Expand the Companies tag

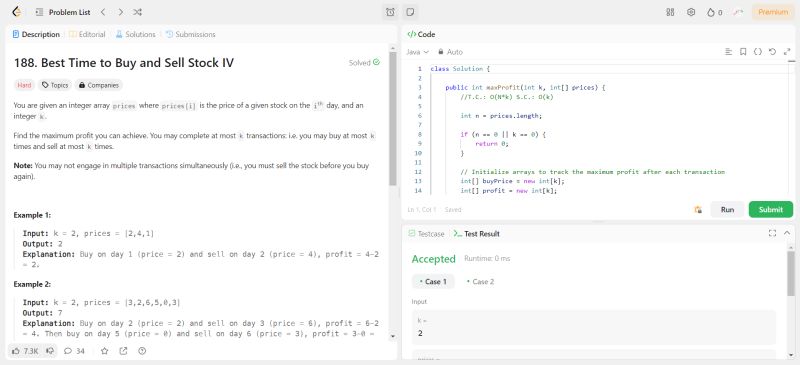coord(99,85)
